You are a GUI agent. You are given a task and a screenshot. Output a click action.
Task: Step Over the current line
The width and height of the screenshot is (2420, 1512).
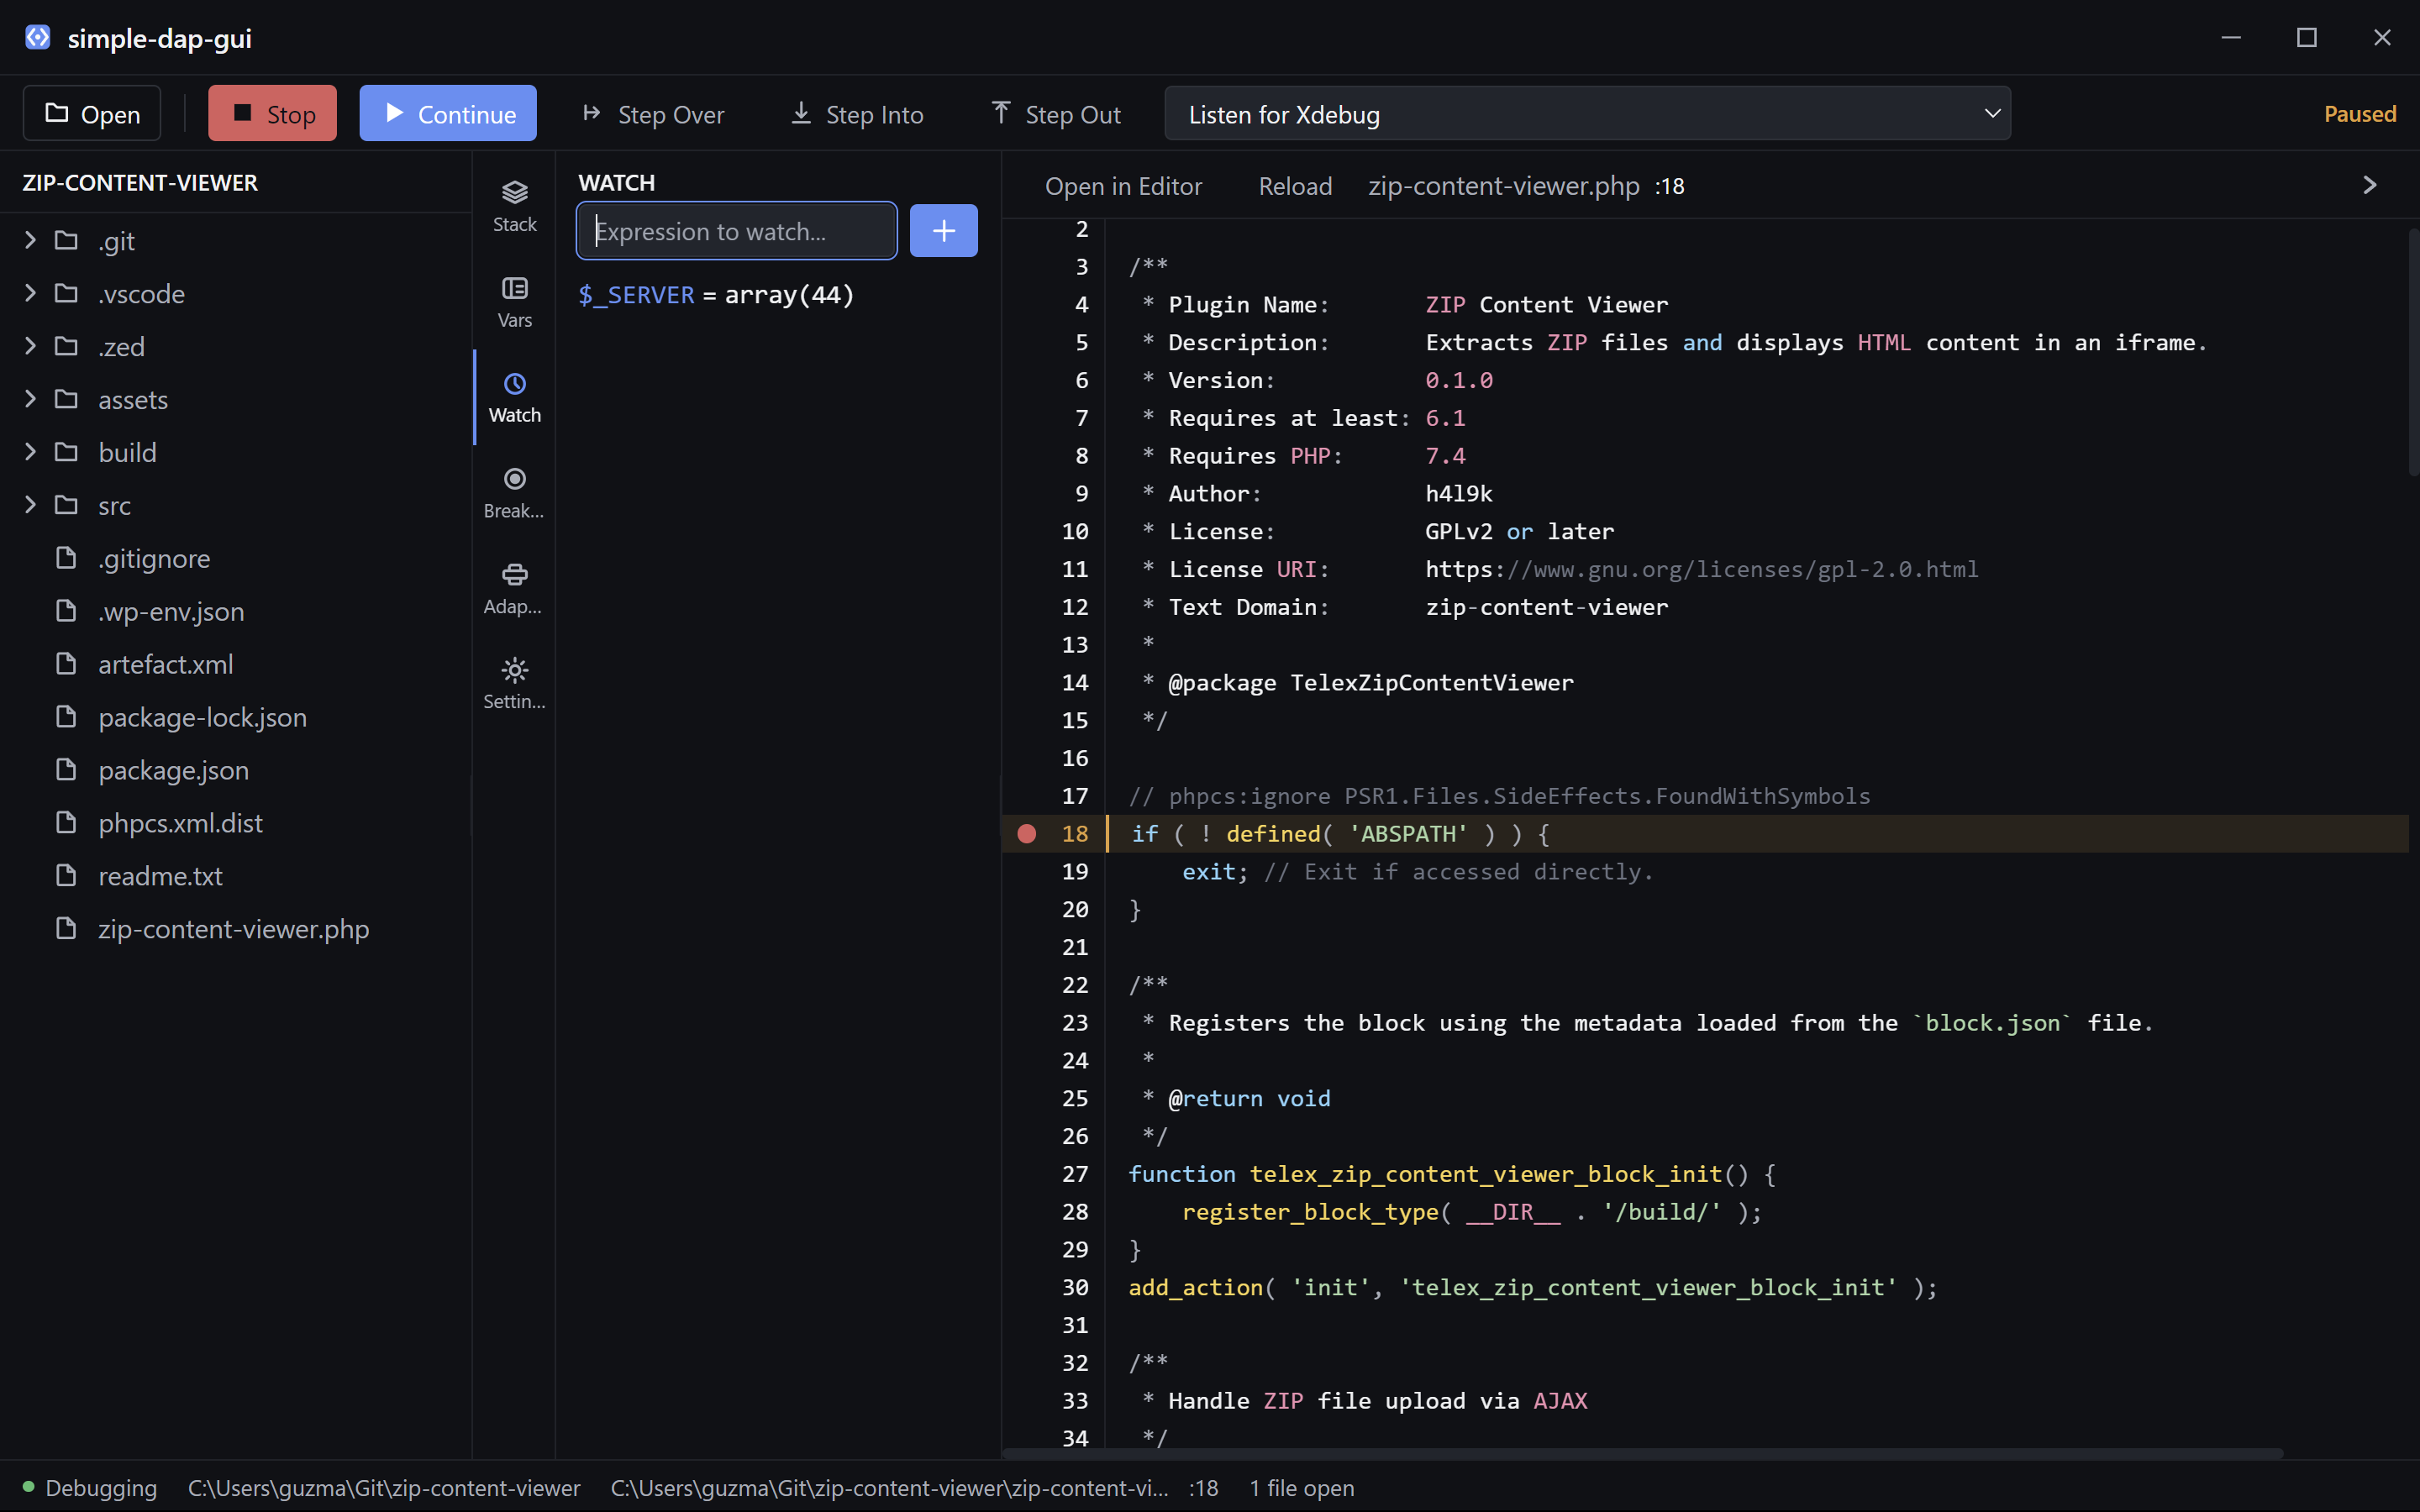[653, 114]
